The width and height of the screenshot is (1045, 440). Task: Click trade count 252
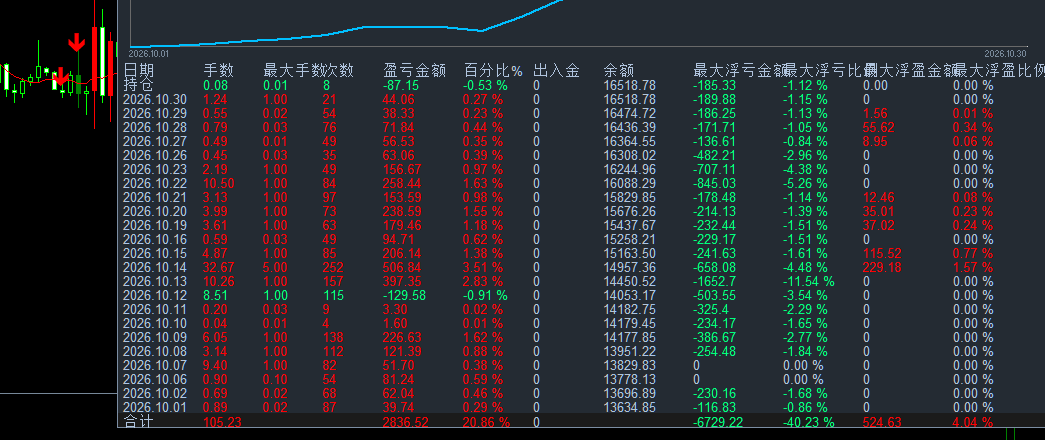pos(335,267)
